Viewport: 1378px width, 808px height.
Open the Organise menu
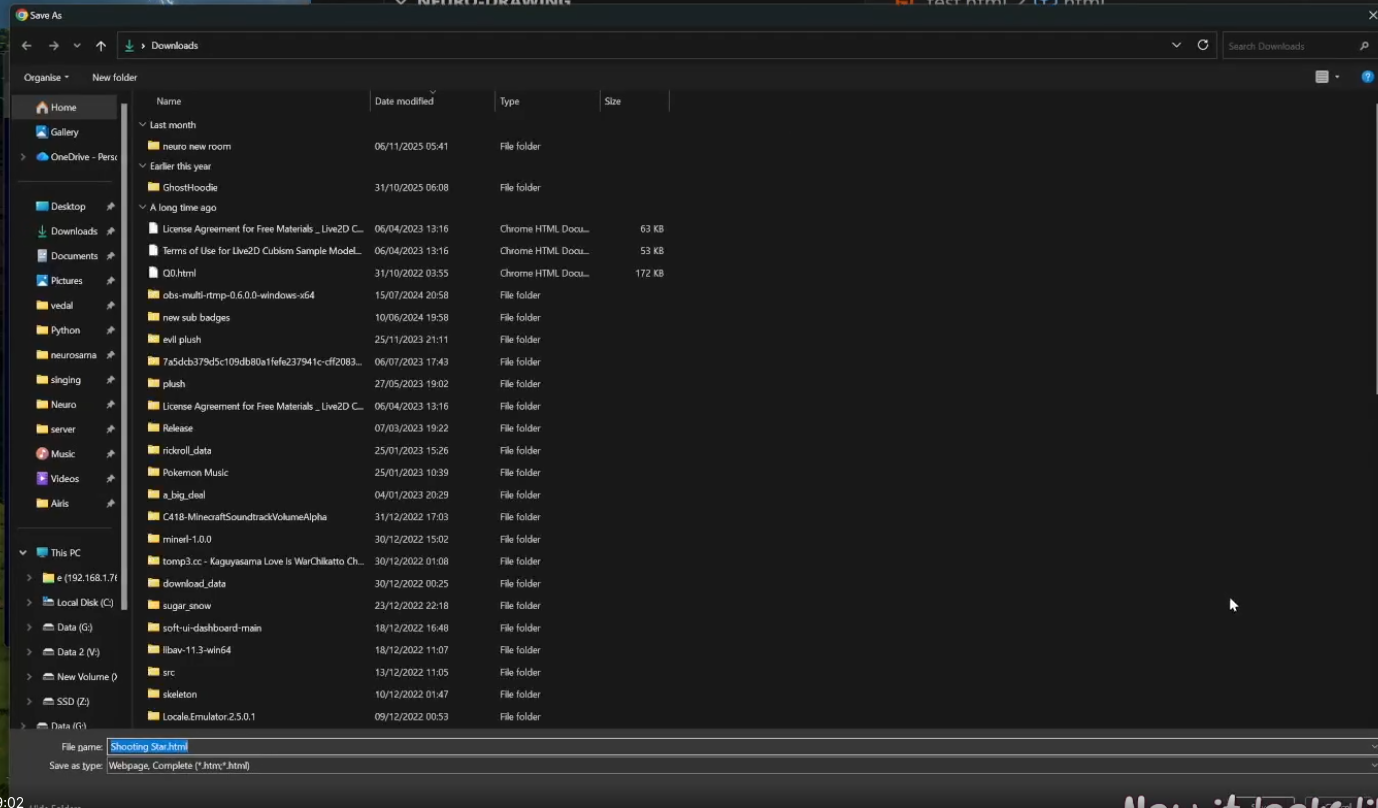(x=47, y=77)
